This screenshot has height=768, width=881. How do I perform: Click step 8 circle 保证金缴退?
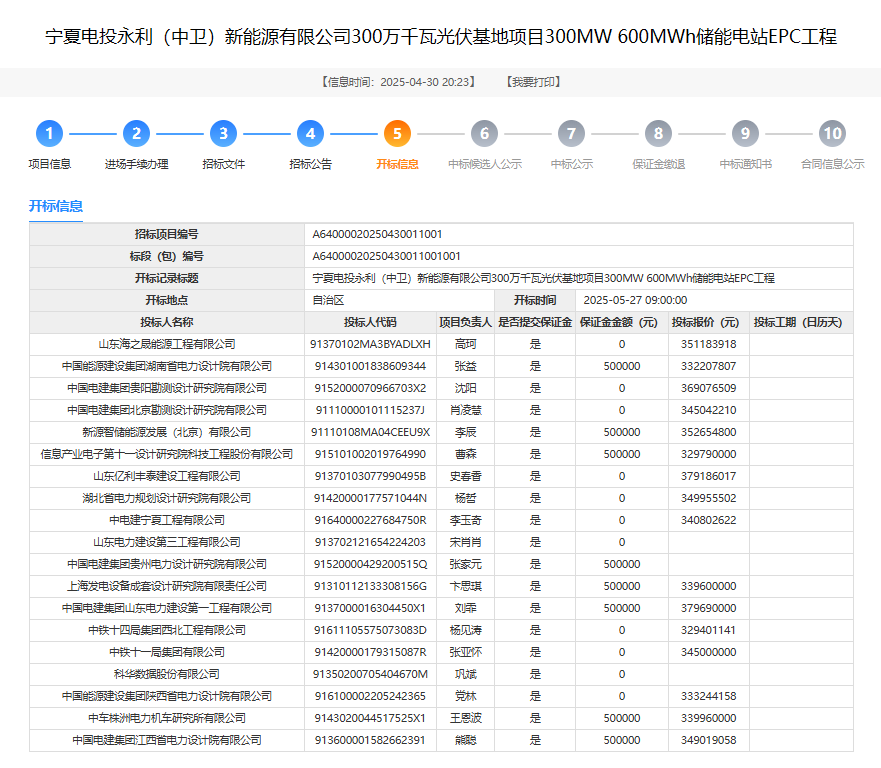(659, 134)
